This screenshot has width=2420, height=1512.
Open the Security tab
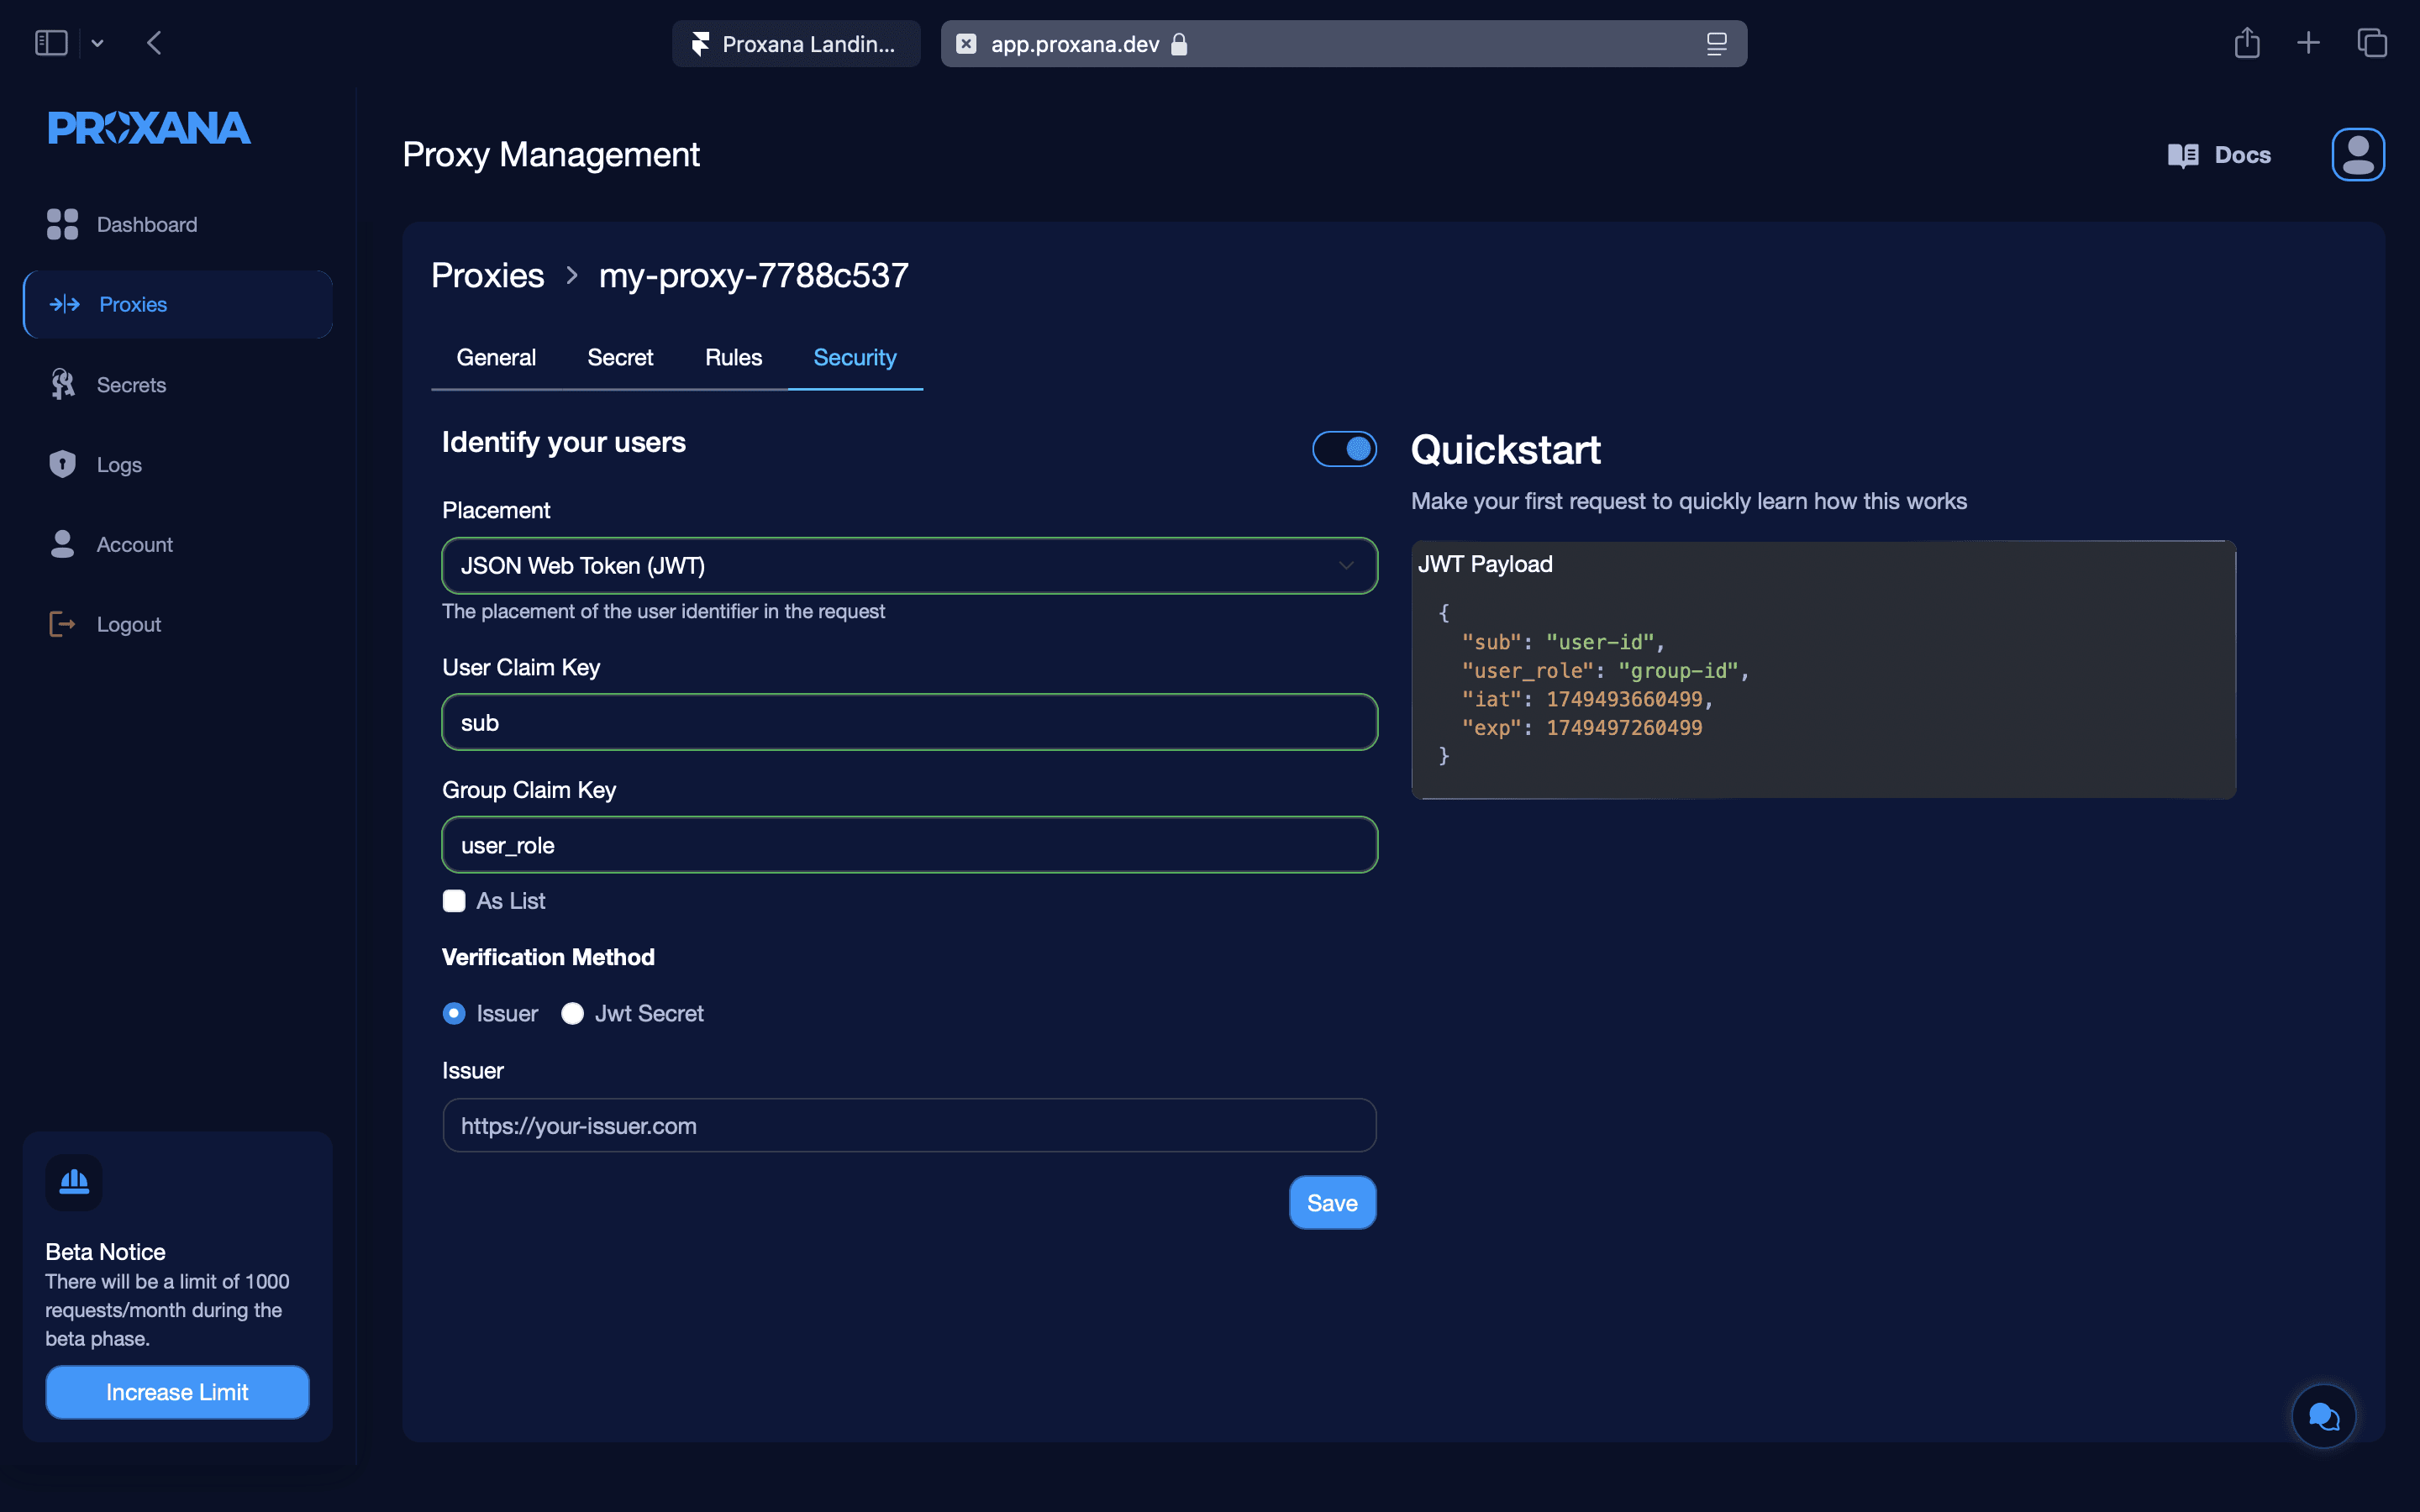[855, 357]
